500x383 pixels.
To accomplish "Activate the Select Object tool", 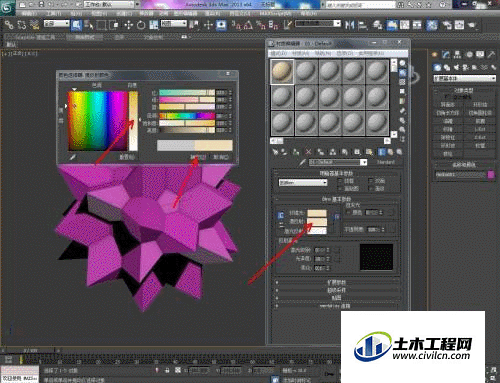I will tap(77, 25).
